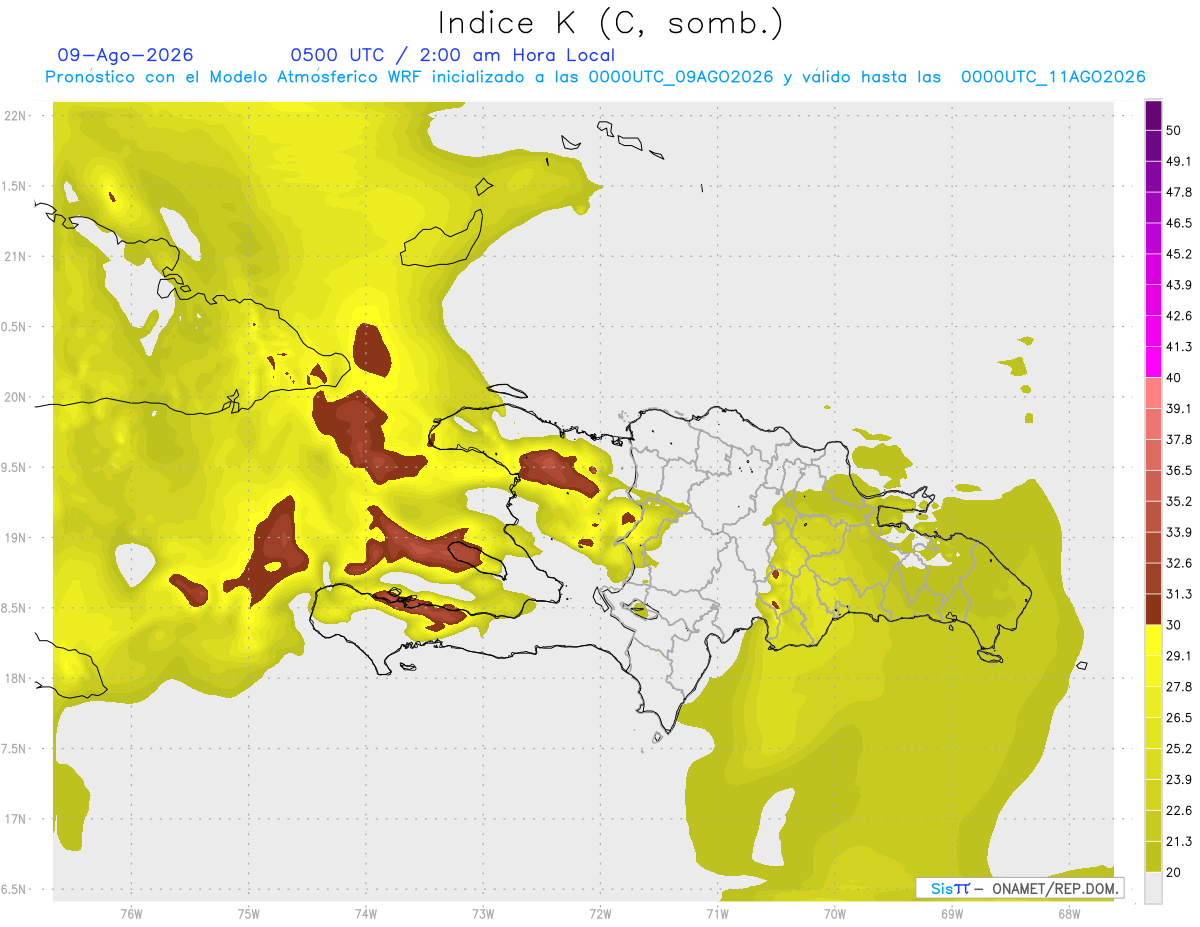The height and width of the screenshot is (927, 1200).
Task: Click the "72W" longitude axis label
Action: coord(601,913)
